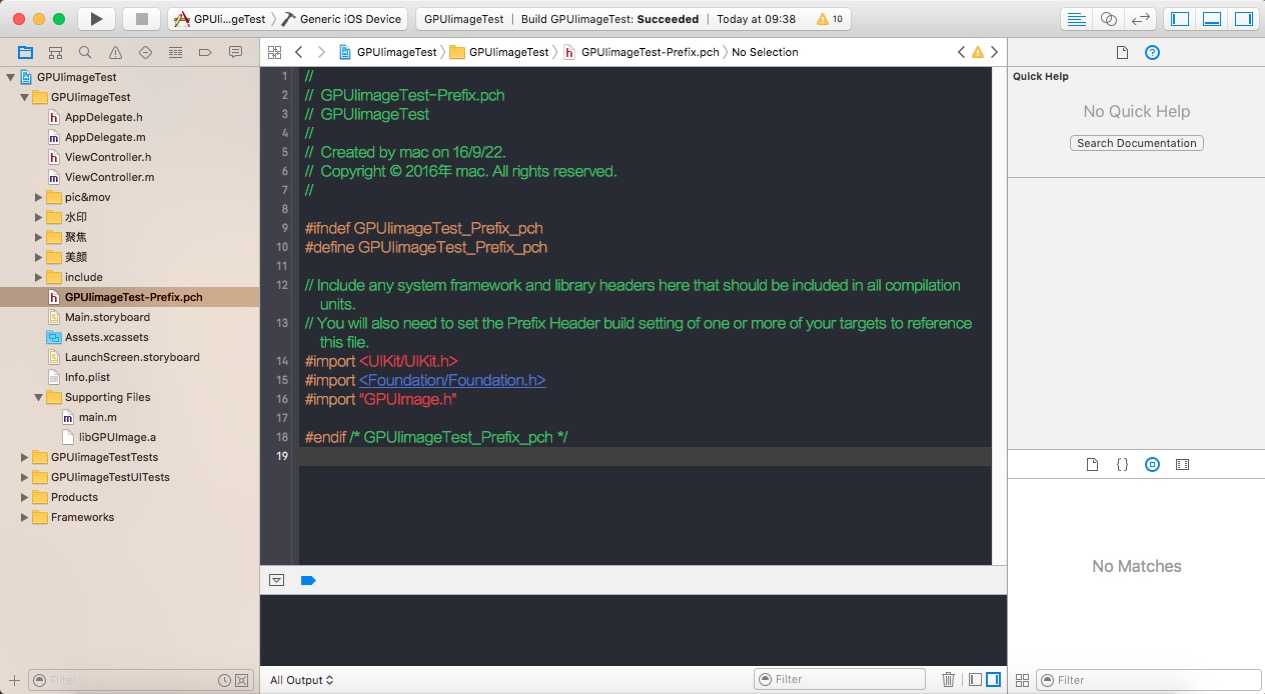Collapse the GPUIimageTest group folder
This screenshot has width=1265, height=694.
pos(25,97)
